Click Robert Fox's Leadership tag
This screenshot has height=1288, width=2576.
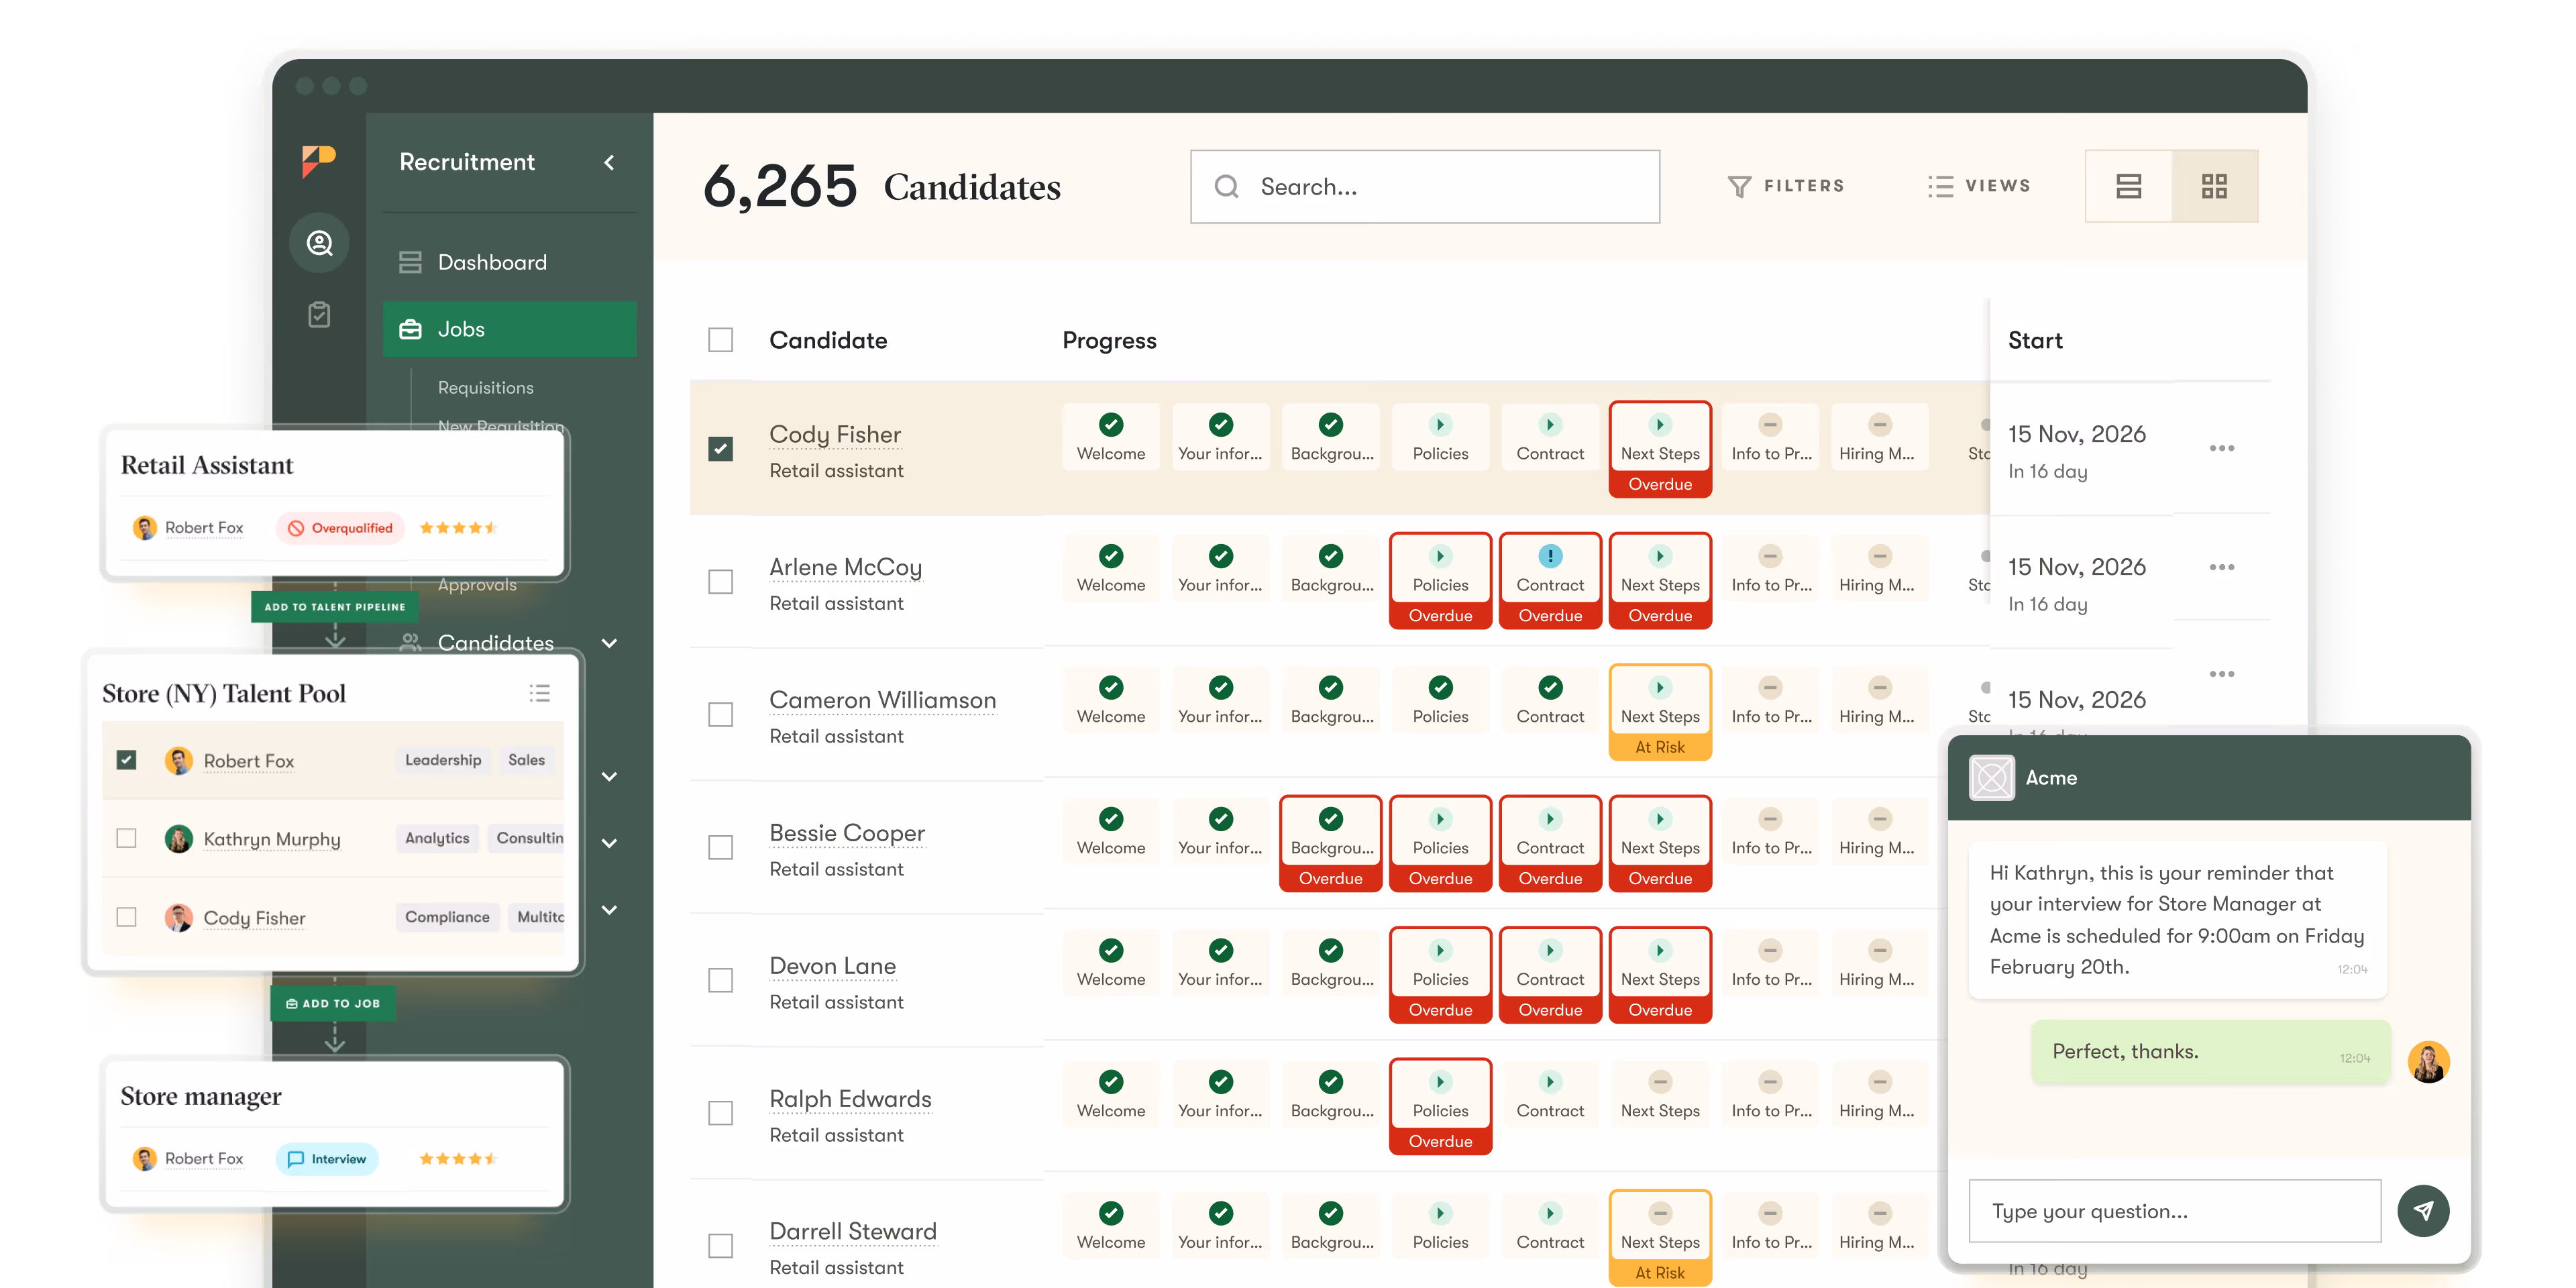443,760
